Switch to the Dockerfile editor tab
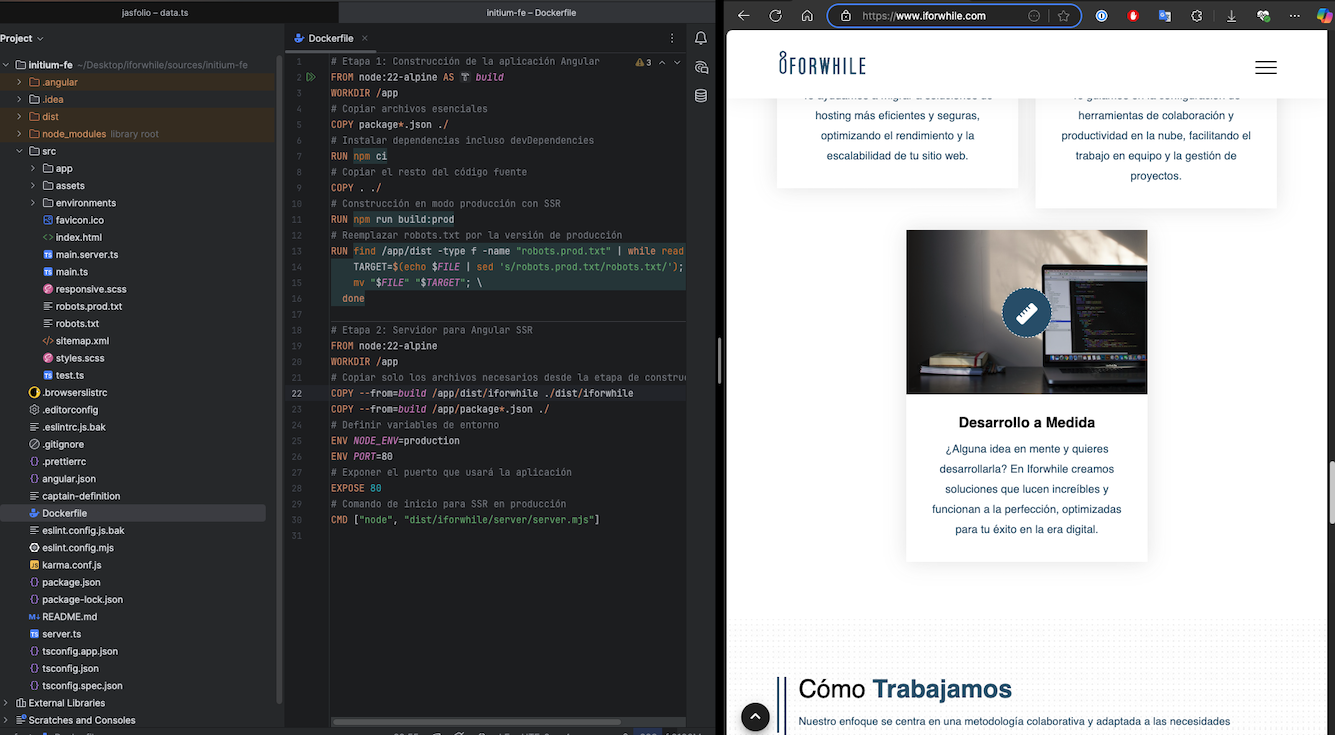 [330, 38]
